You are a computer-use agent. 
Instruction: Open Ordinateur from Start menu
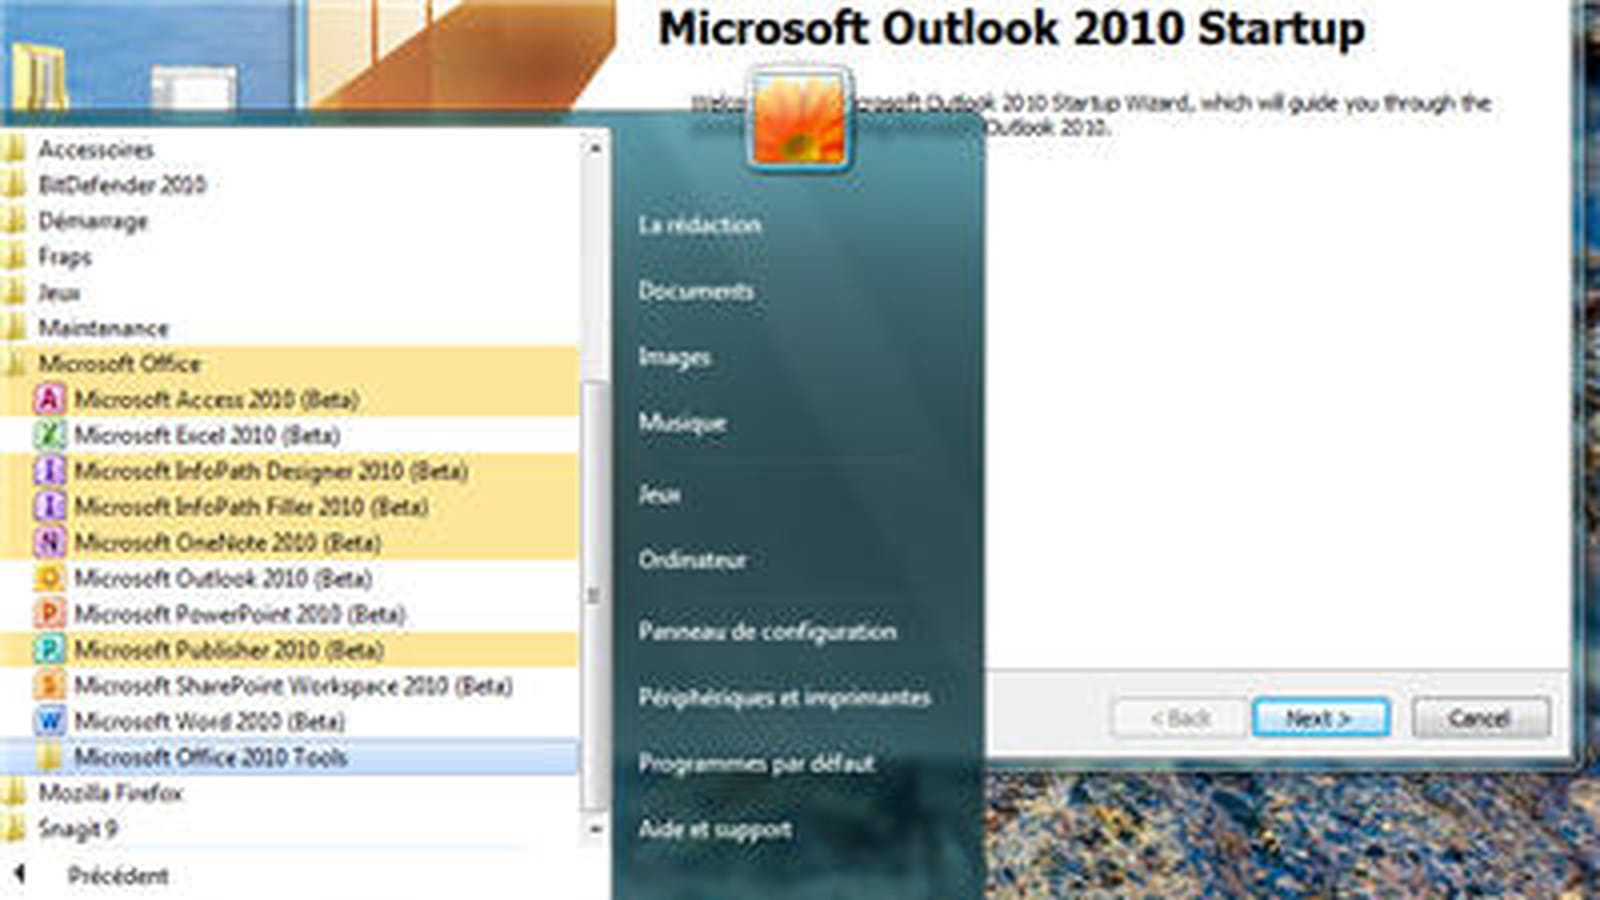(x=692, y=560)
